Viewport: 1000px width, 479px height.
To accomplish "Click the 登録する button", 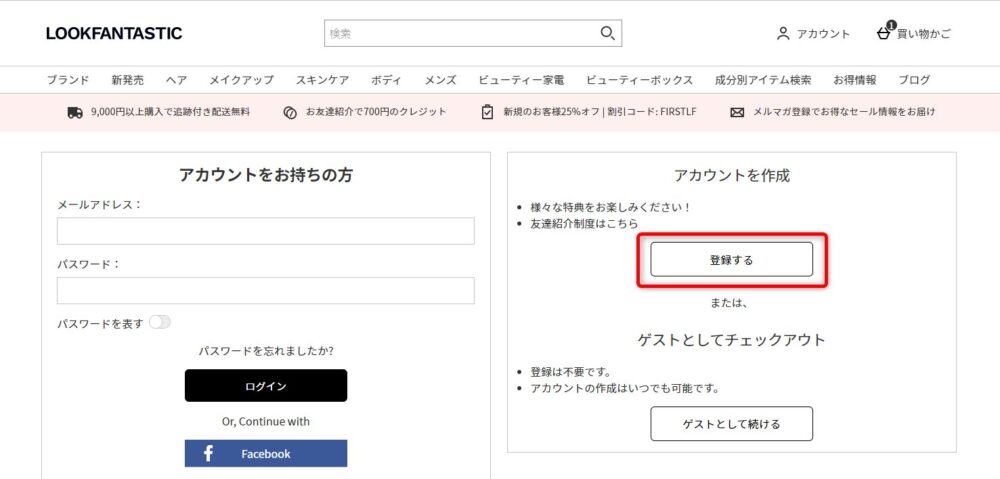I will point(732,260).
